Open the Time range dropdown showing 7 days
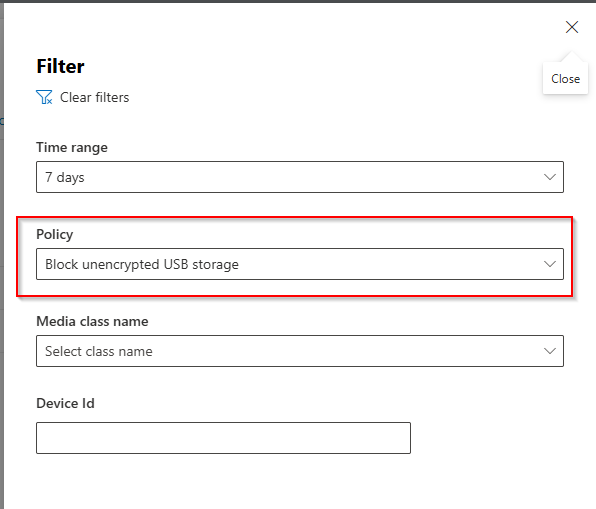Screen dimensions: 596x509 point(300,177)
